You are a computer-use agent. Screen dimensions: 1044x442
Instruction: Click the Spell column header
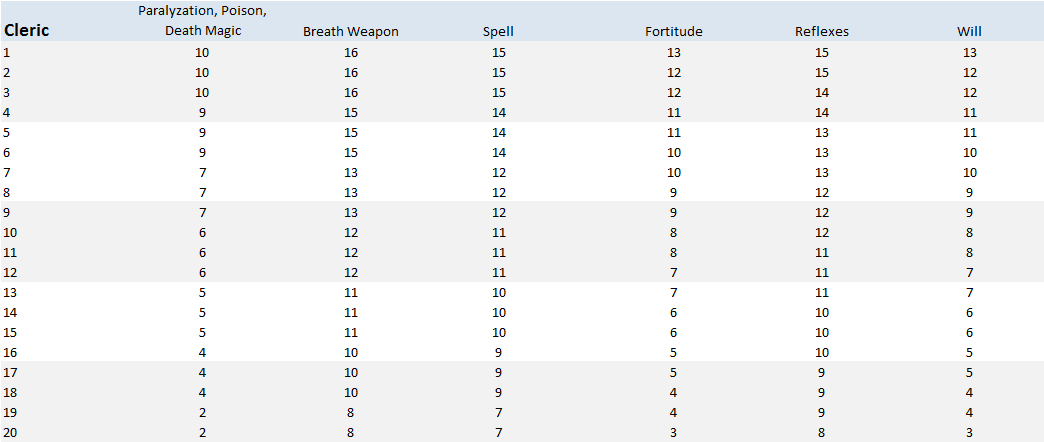click(498, 31)
